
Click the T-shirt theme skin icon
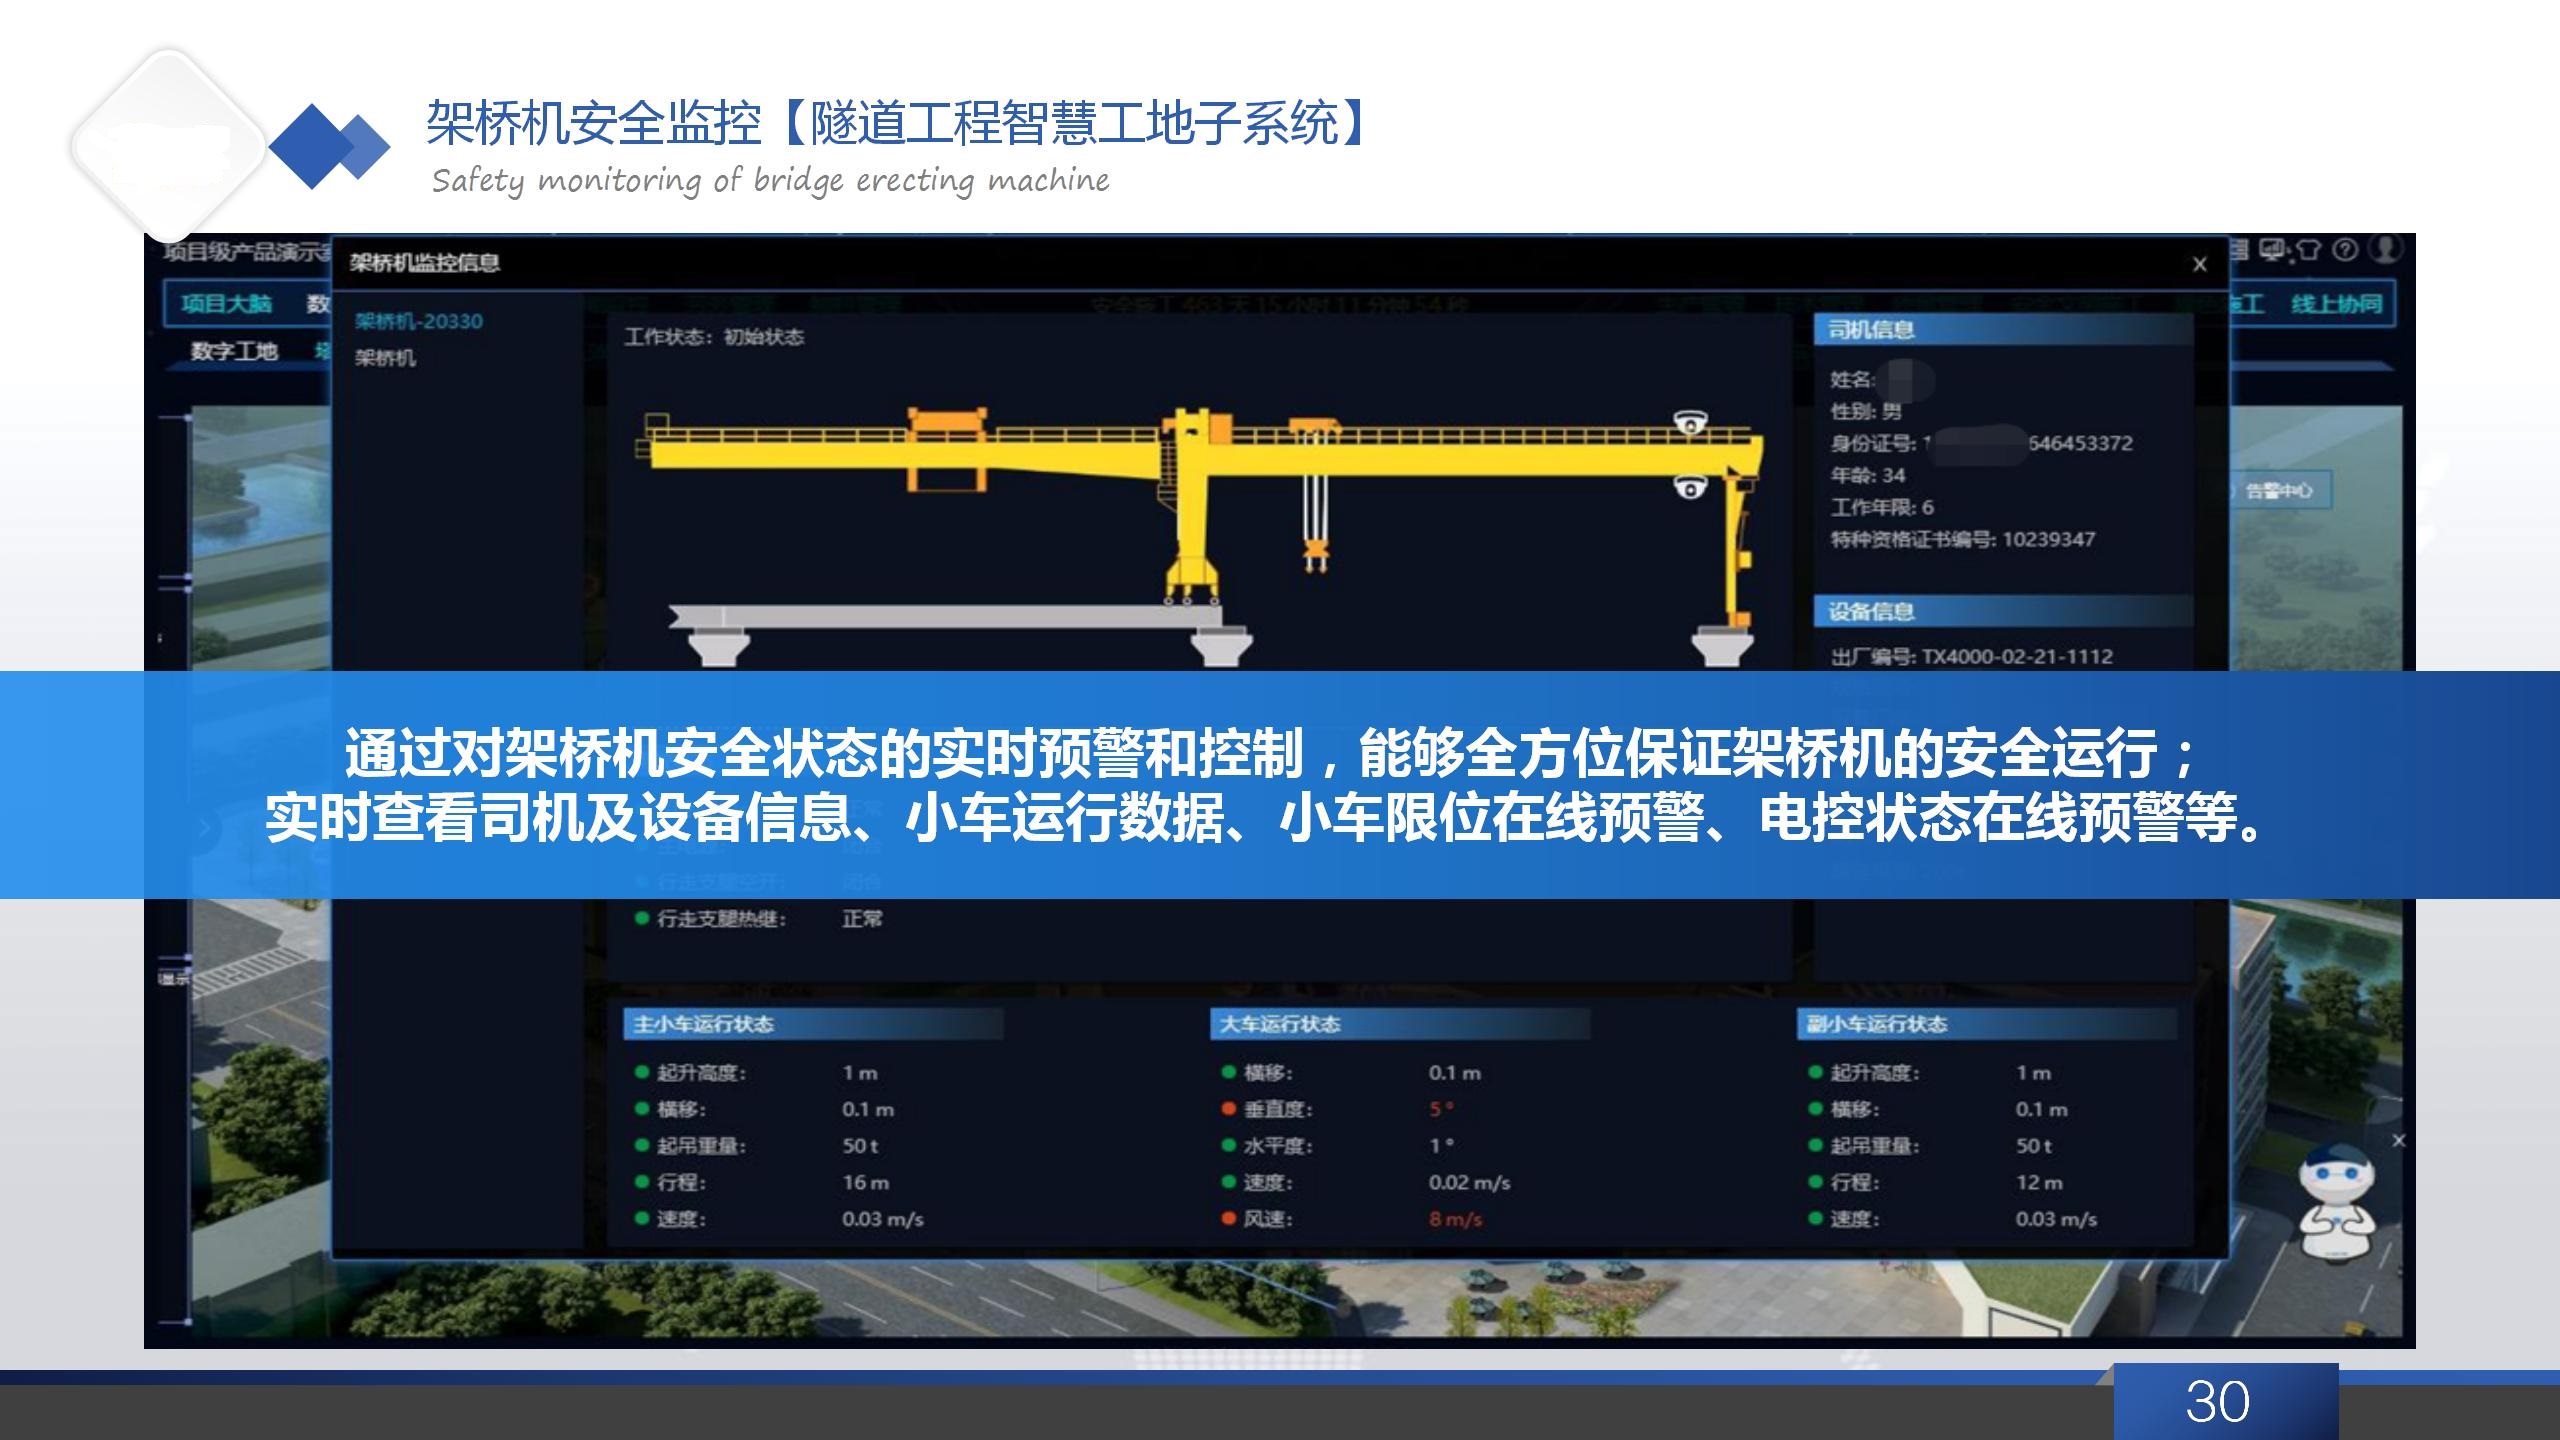click(2308, 250)
